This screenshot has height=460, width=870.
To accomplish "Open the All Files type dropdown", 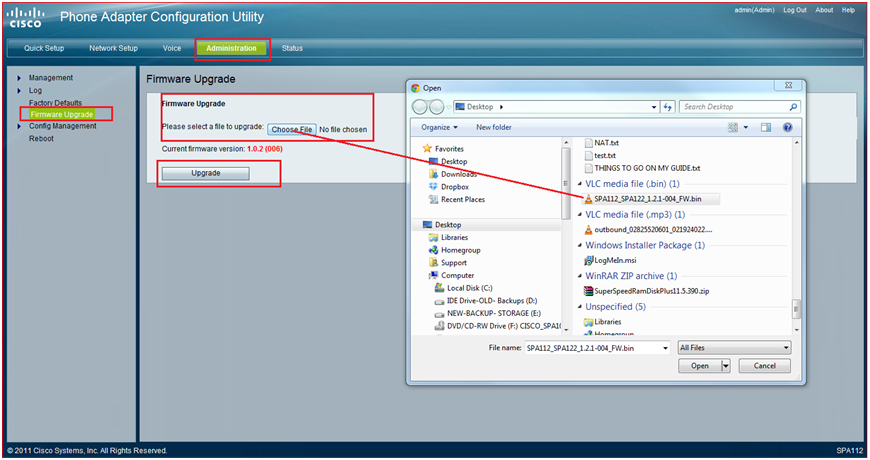I will click(734, 347).
